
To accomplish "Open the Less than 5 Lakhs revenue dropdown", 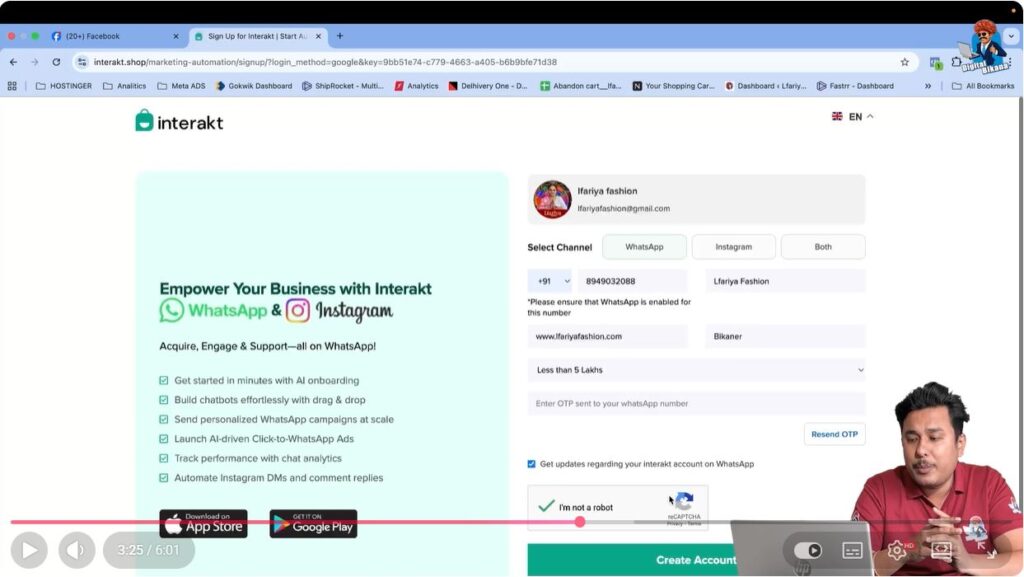I will point(695,370).
